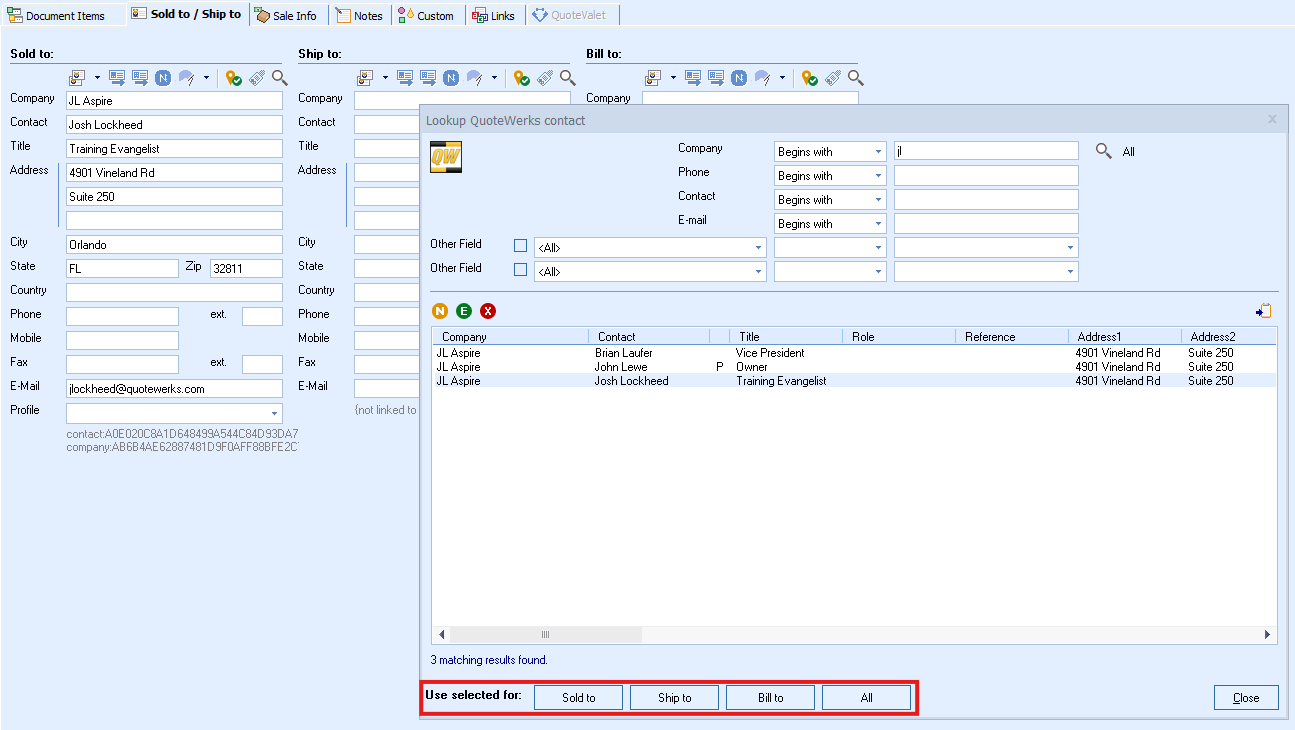Select John Lewe result row
Viewport: 1295px width, 730px height.
click(854, 367)
